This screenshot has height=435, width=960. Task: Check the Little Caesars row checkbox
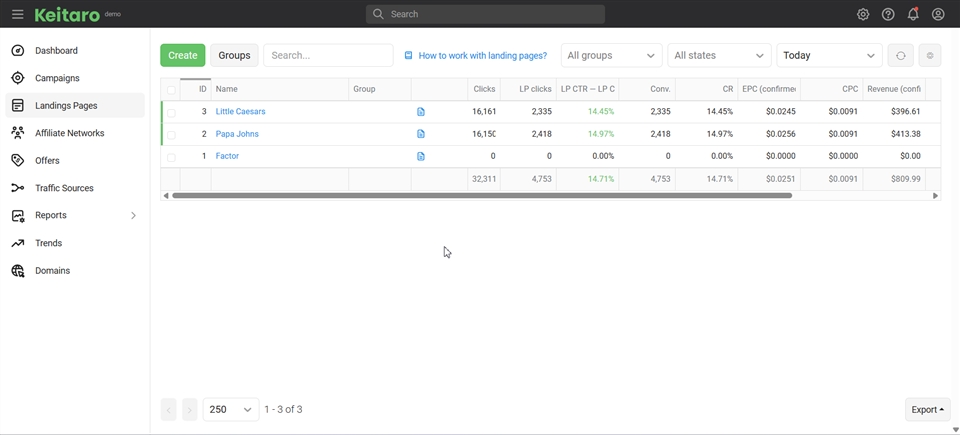click(171, 112)
